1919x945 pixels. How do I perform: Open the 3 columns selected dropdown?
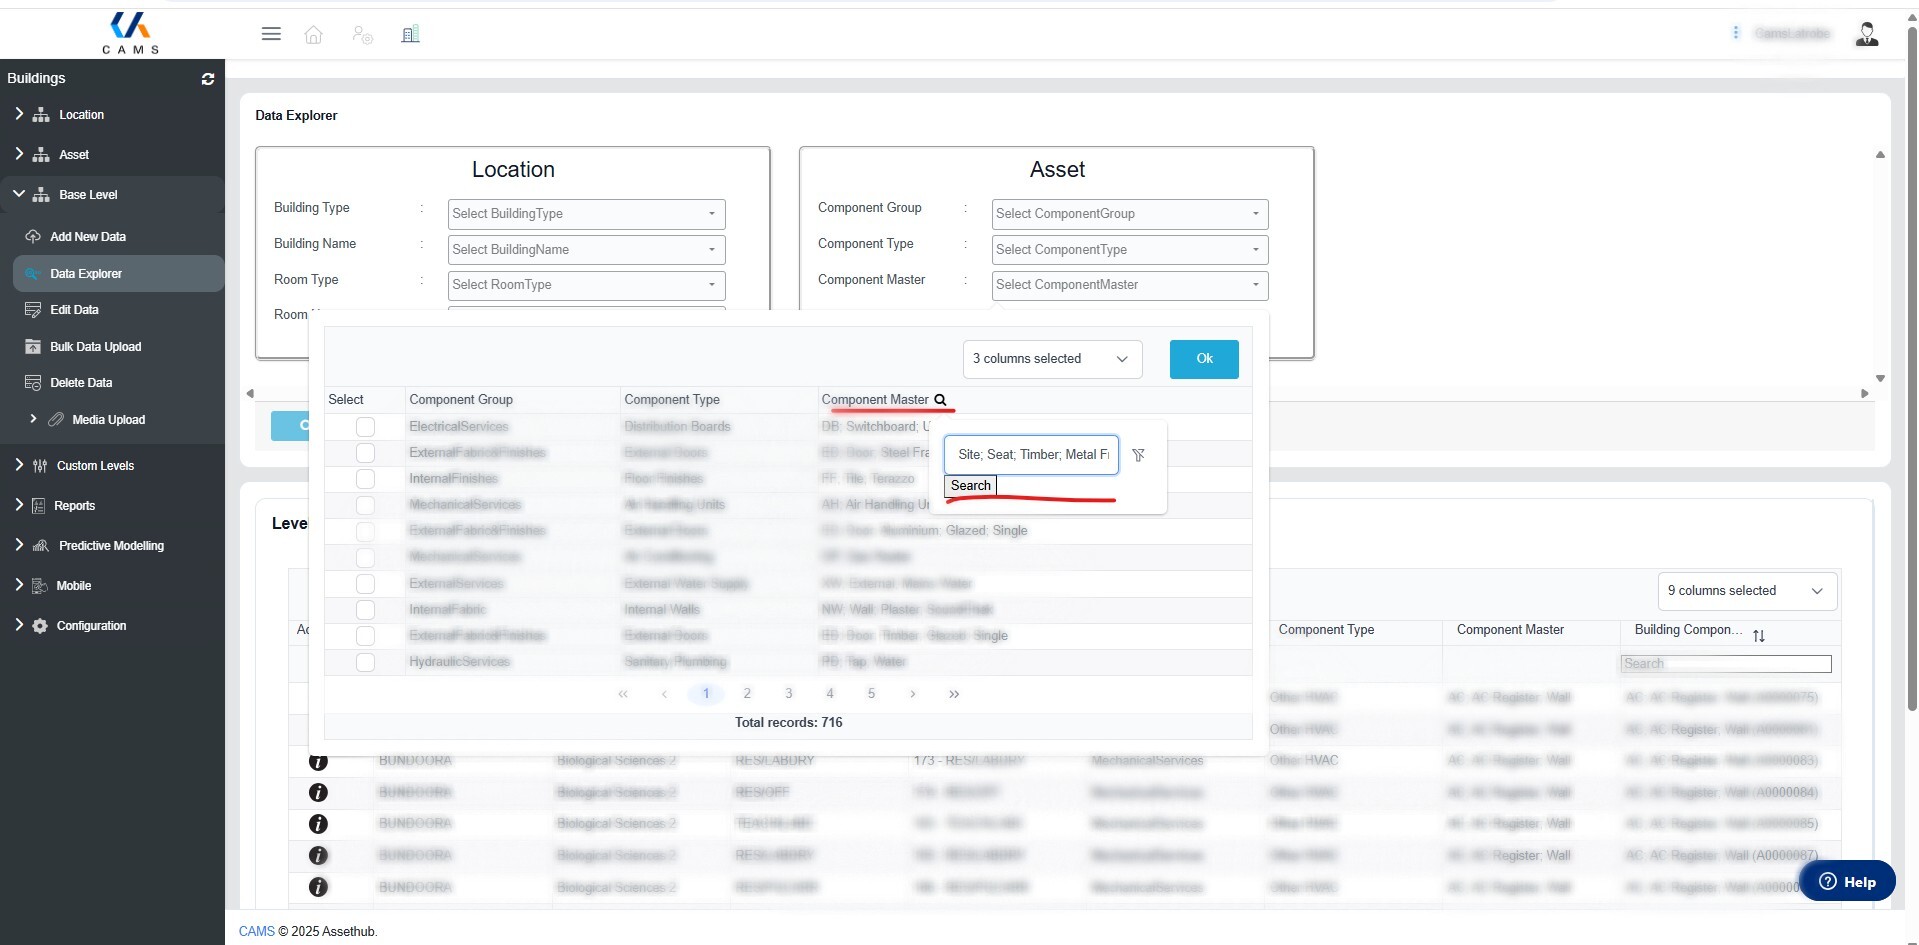click(1051, 359)
